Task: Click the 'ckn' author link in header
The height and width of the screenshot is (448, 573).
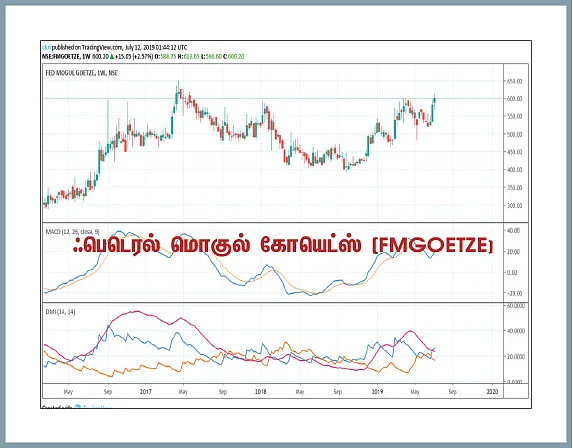Action: (x=46, y=48)
